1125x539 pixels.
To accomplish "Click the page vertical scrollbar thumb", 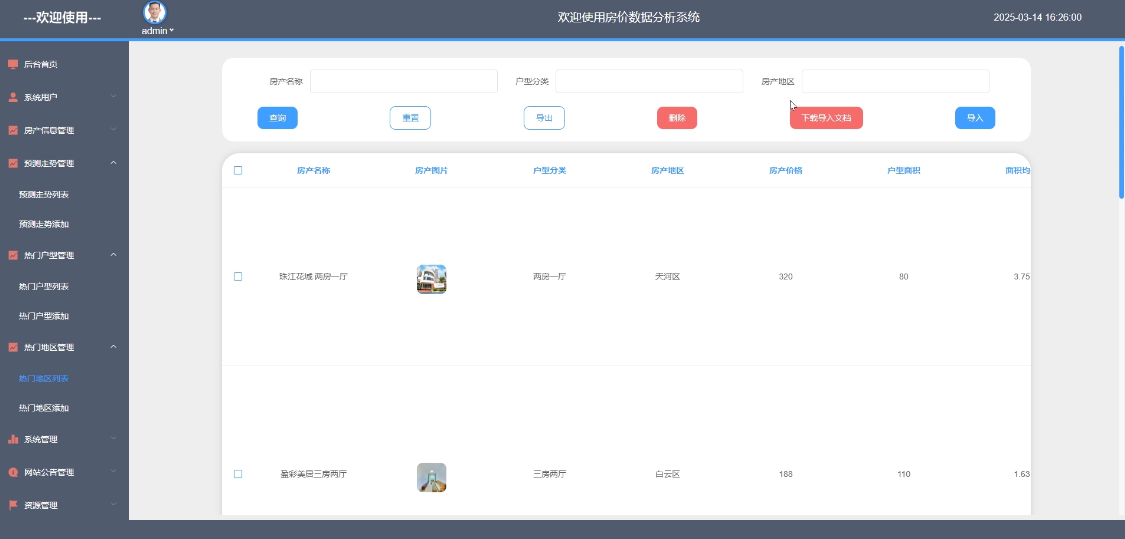I will 1121,122.
